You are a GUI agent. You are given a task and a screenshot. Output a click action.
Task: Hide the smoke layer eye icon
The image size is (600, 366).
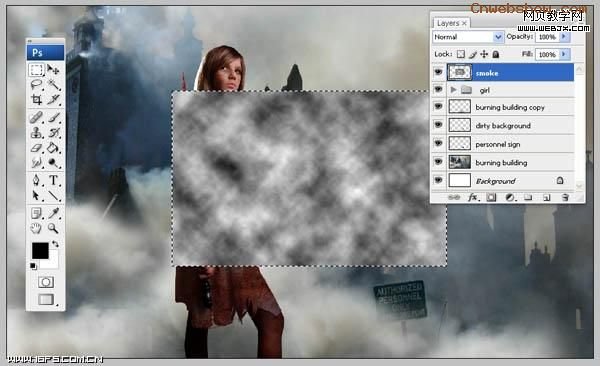[439, 72]
